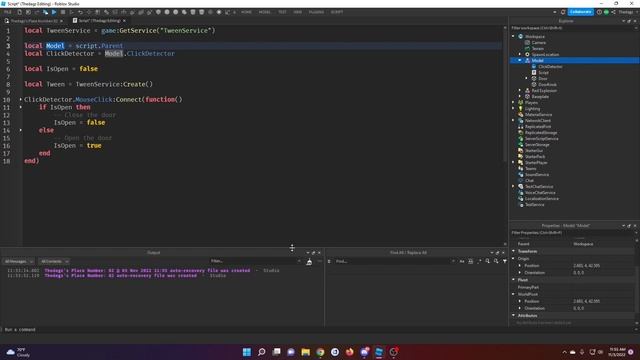Expand Origin Position in Properties

[x=520, y=265]
